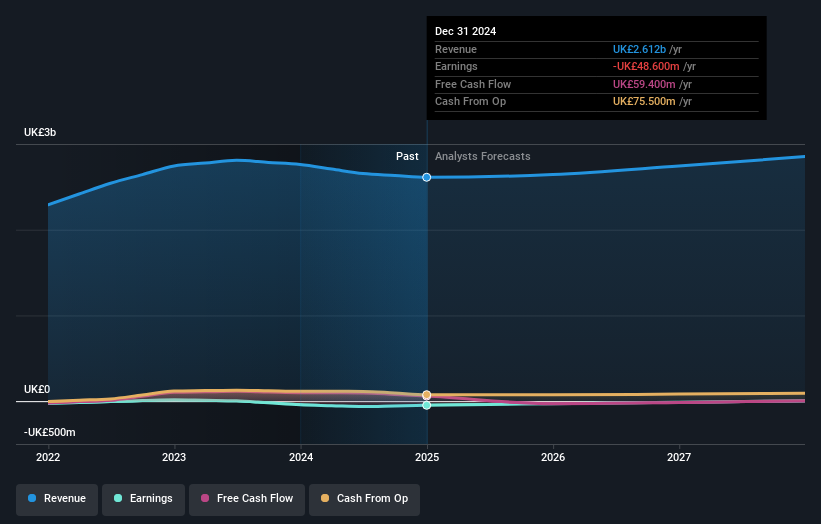Click the 2026 x-axis label
The height and width of the screenshot is (524, 821).
pyautogui.click(x=553, y=458)
